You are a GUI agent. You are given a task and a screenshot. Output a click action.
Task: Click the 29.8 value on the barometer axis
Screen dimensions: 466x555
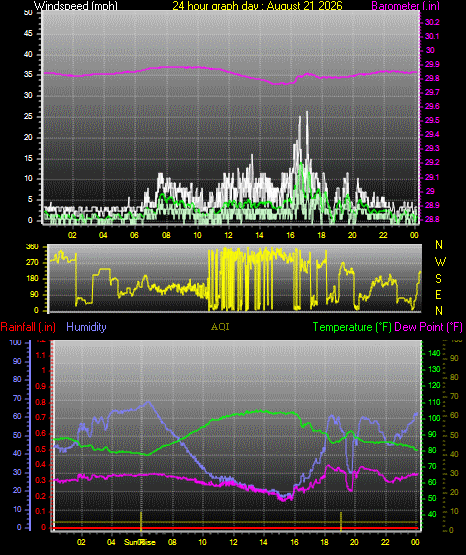coord(432,79)
